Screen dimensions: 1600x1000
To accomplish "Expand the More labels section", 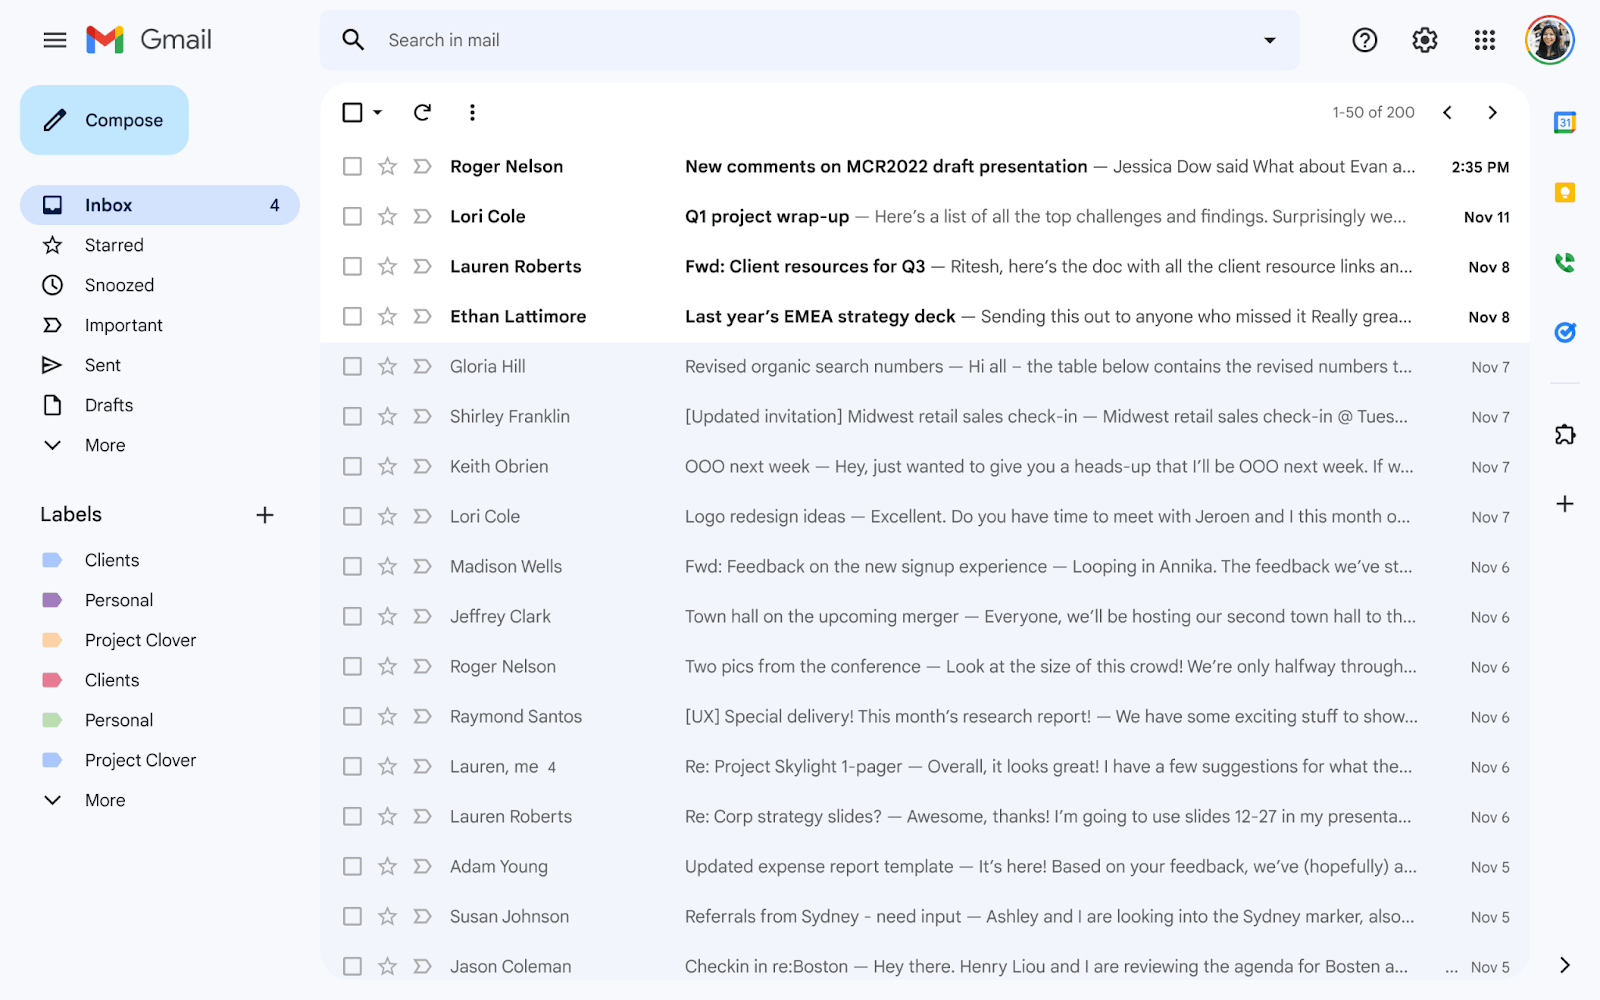I will (x=104, y=799).
